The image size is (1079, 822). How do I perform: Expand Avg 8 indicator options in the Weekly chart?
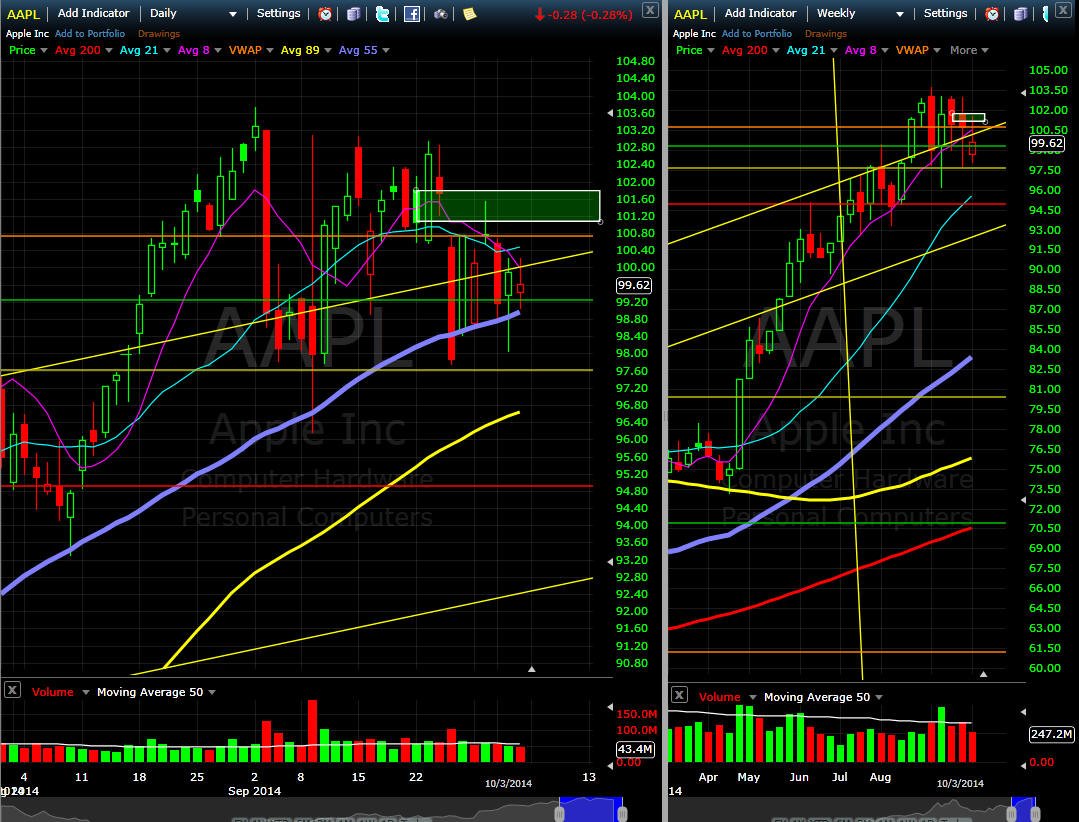coord(884,50)
